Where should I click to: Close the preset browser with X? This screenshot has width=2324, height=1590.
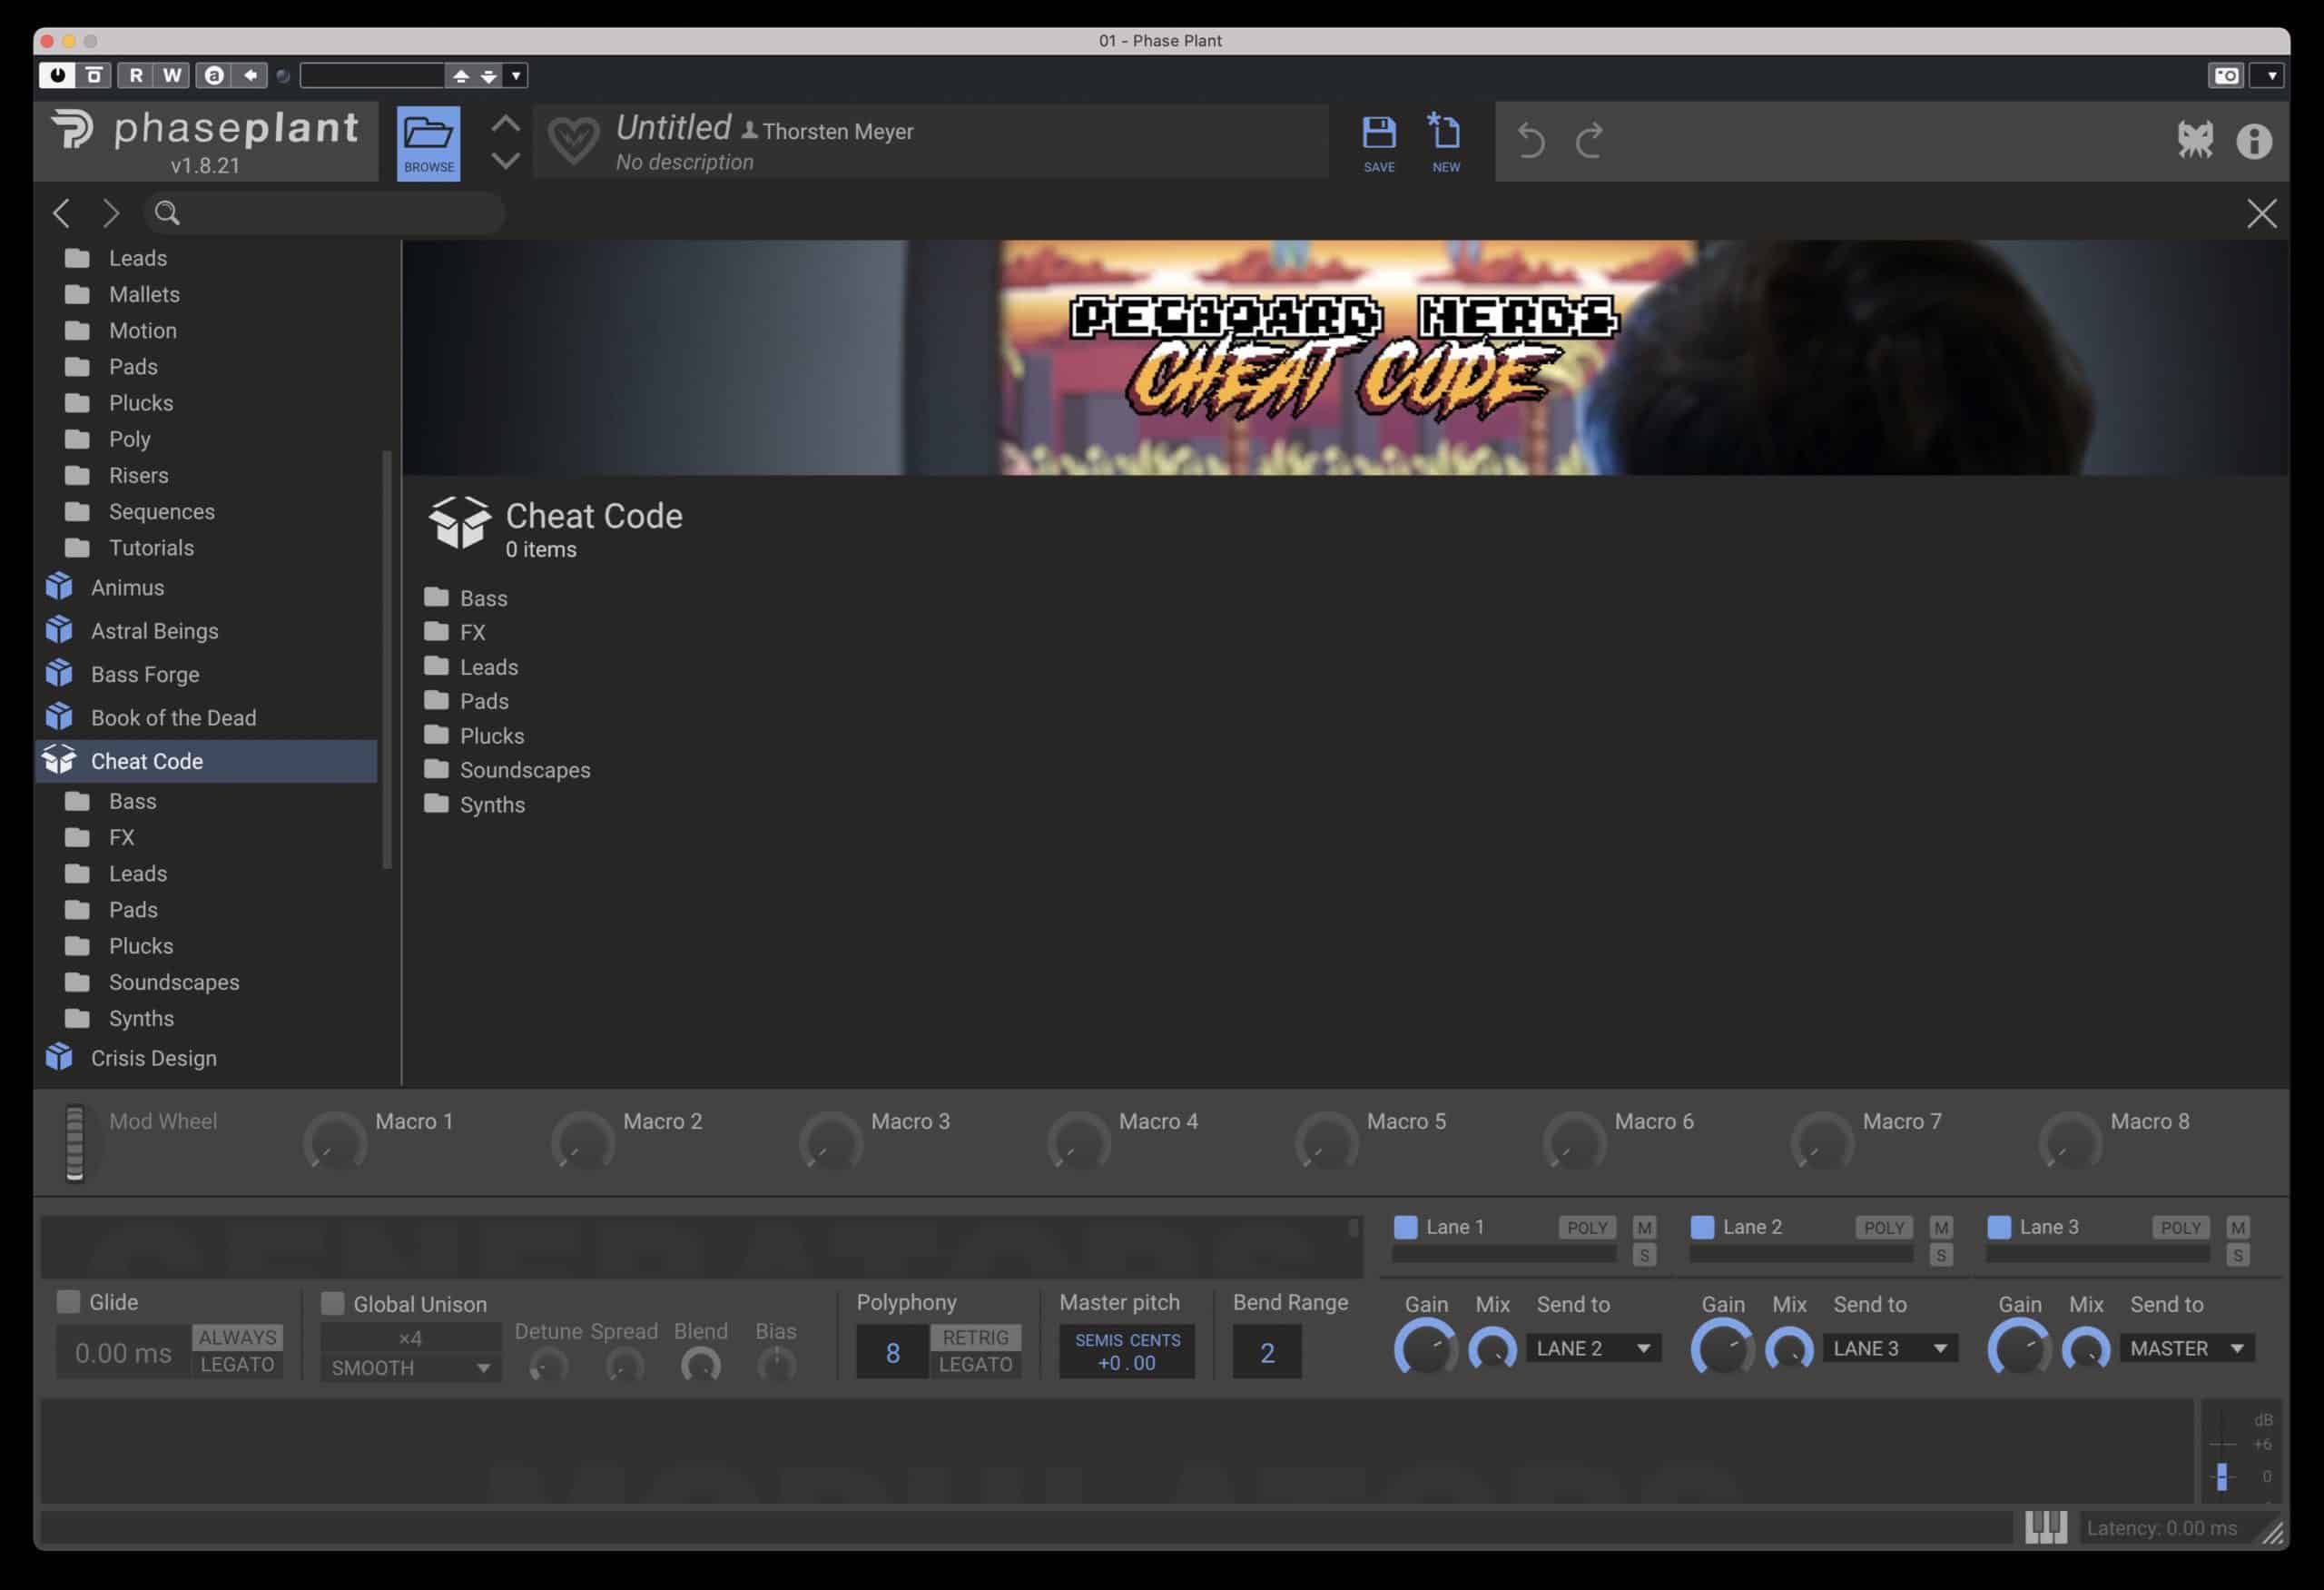click(2261, 213)
